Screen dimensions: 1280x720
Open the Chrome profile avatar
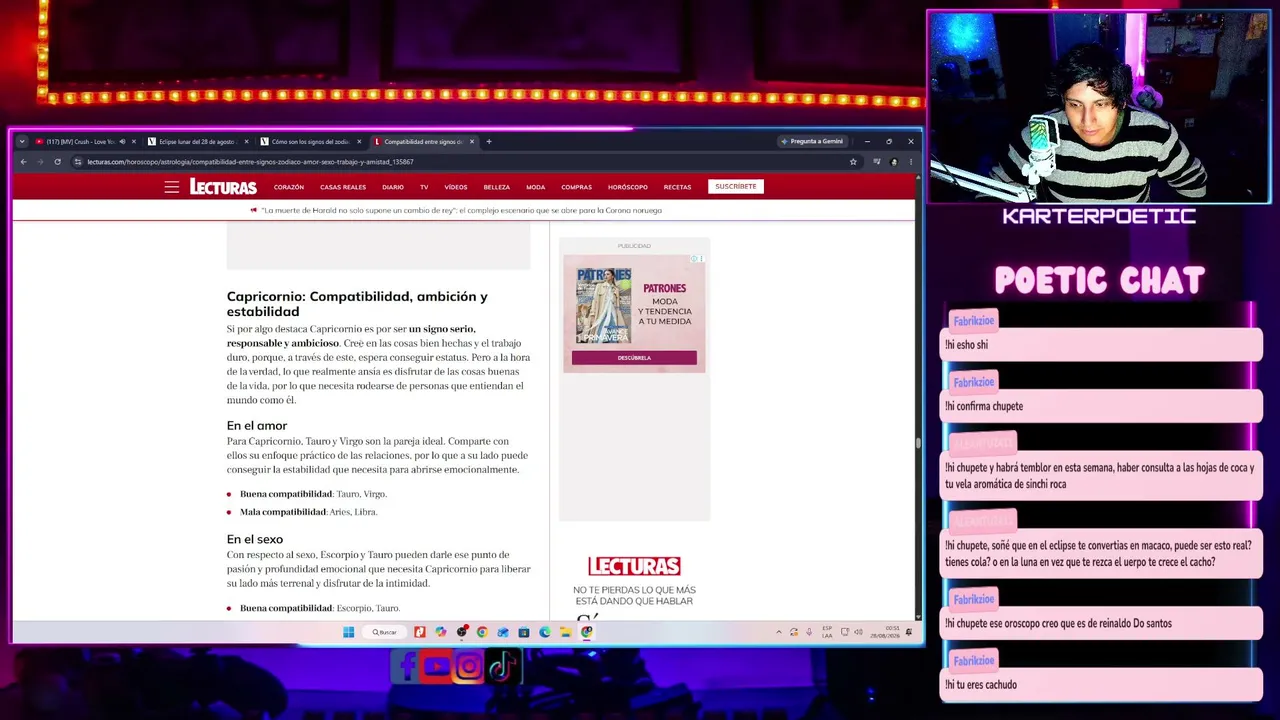[894, 162]
